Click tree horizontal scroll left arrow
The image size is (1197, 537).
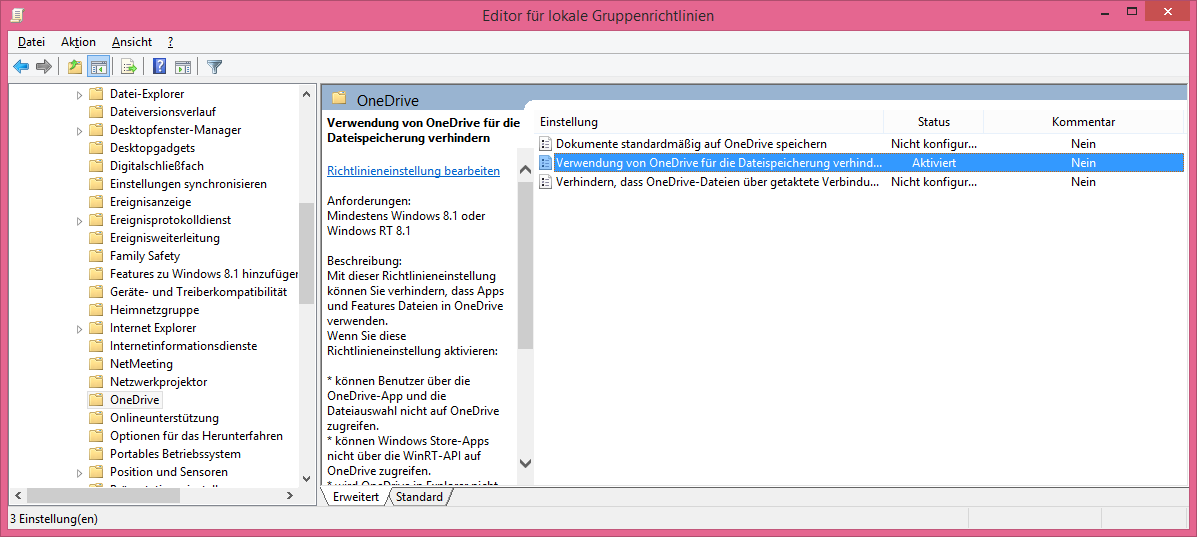(x=17, y=496)
